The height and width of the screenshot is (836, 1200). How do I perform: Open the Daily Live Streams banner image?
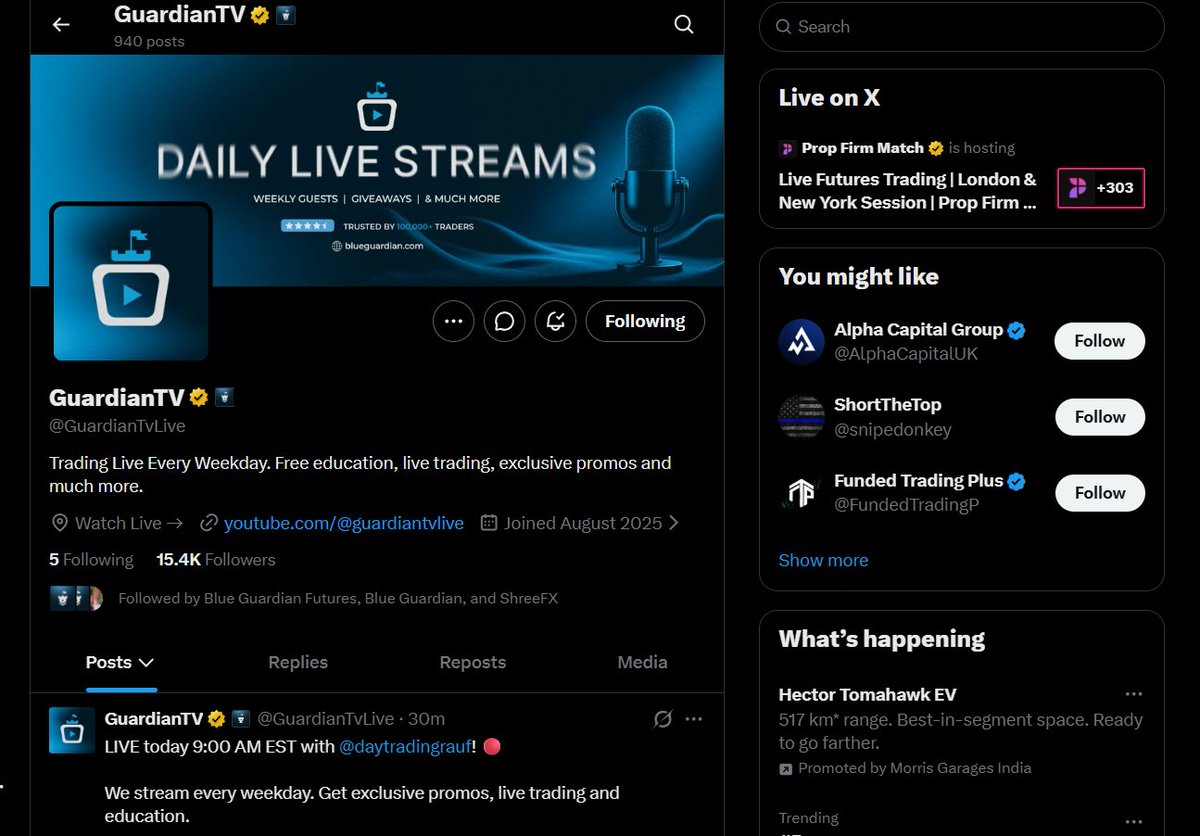pyautogui.click(x=377, y=170)
